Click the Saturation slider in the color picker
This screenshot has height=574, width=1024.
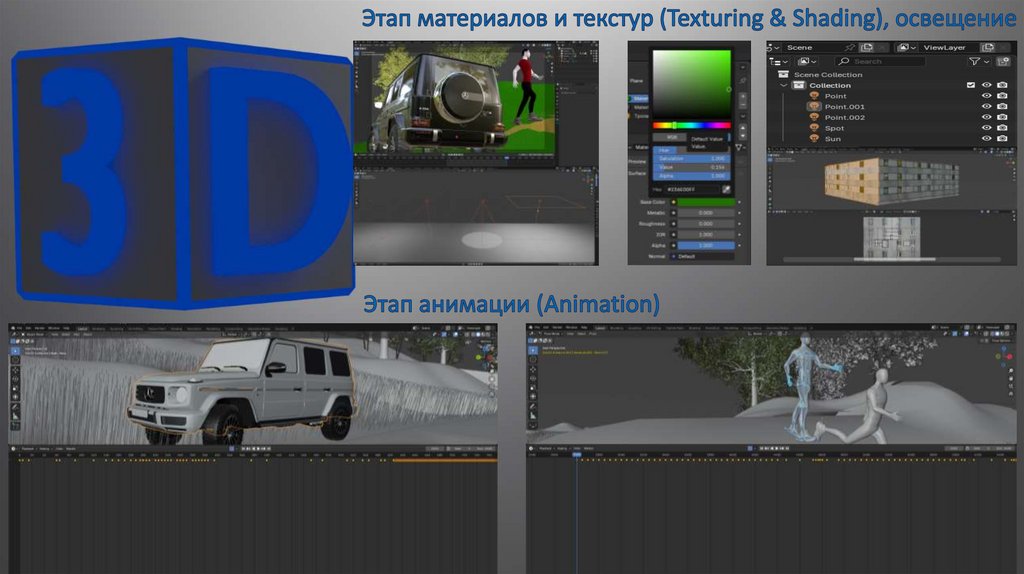click(692, 159)
